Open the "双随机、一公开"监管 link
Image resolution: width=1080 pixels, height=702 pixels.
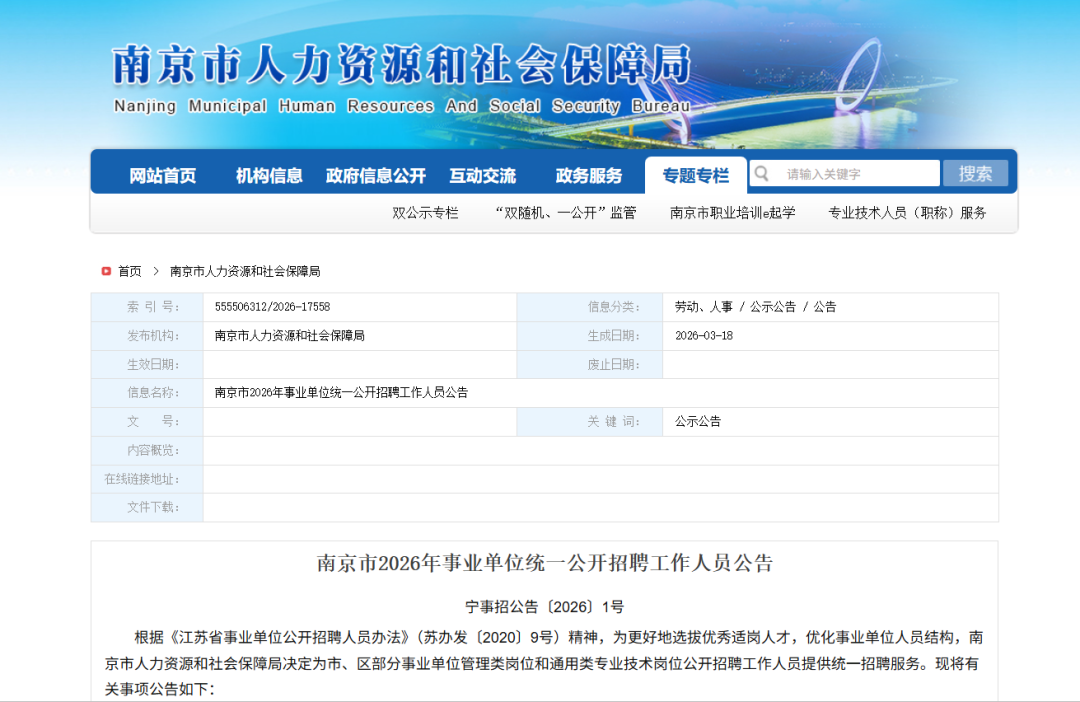click(x=565, y=213)
